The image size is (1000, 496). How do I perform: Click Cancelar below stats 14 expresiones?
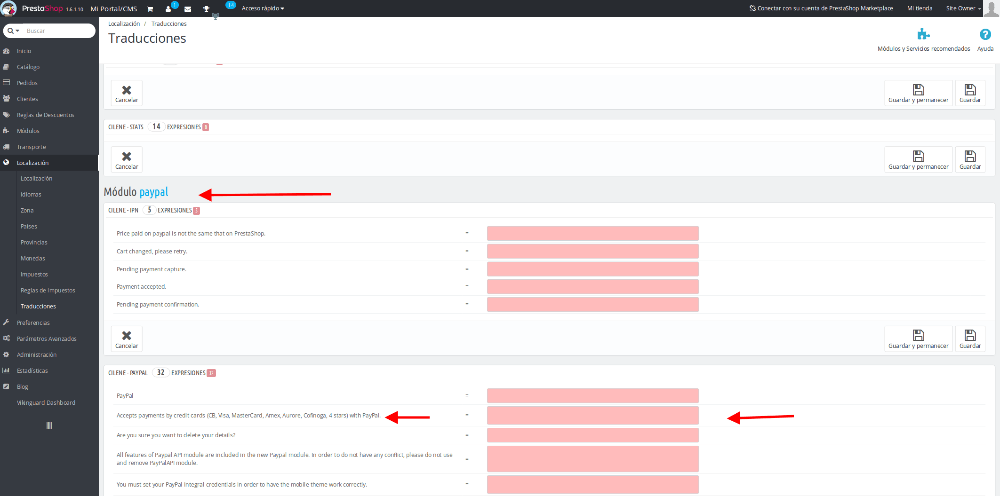(x=127, y=159)
